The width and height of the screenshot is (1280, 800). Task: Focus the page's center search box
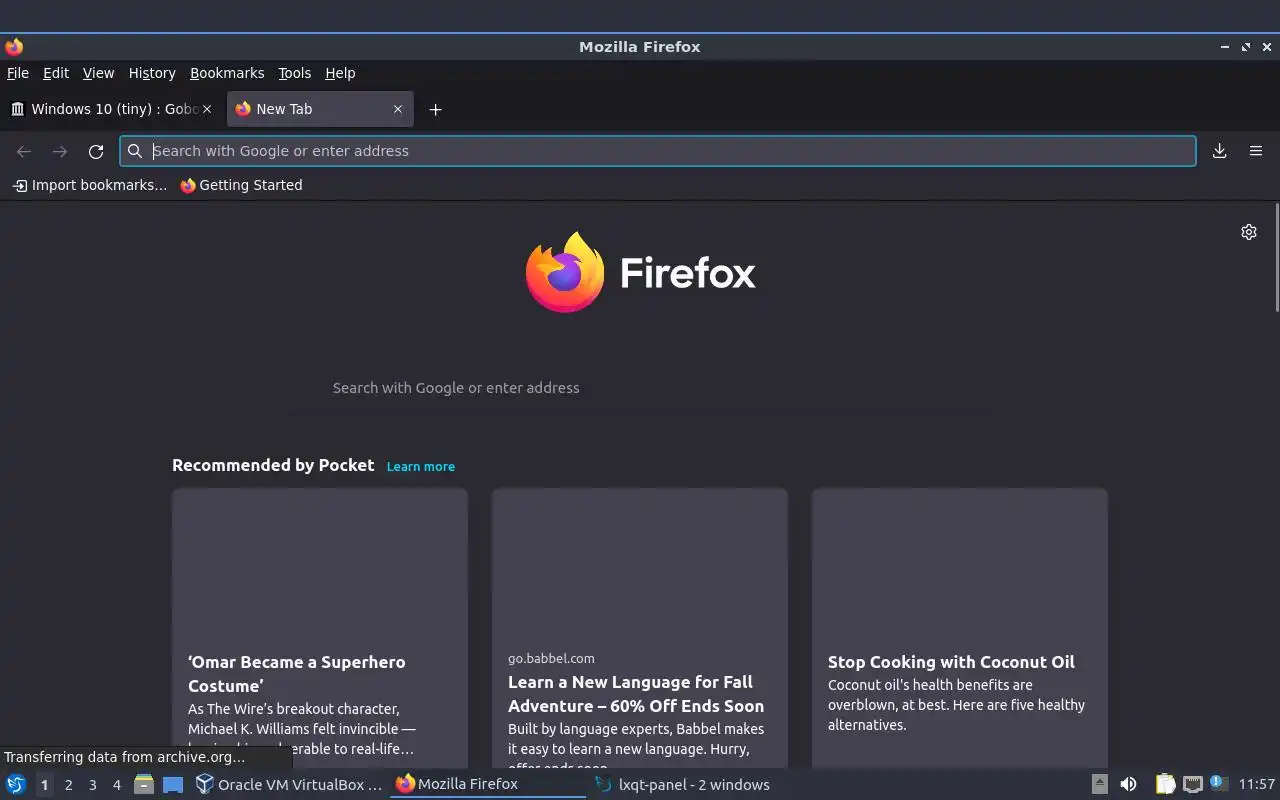coord(640,388)
